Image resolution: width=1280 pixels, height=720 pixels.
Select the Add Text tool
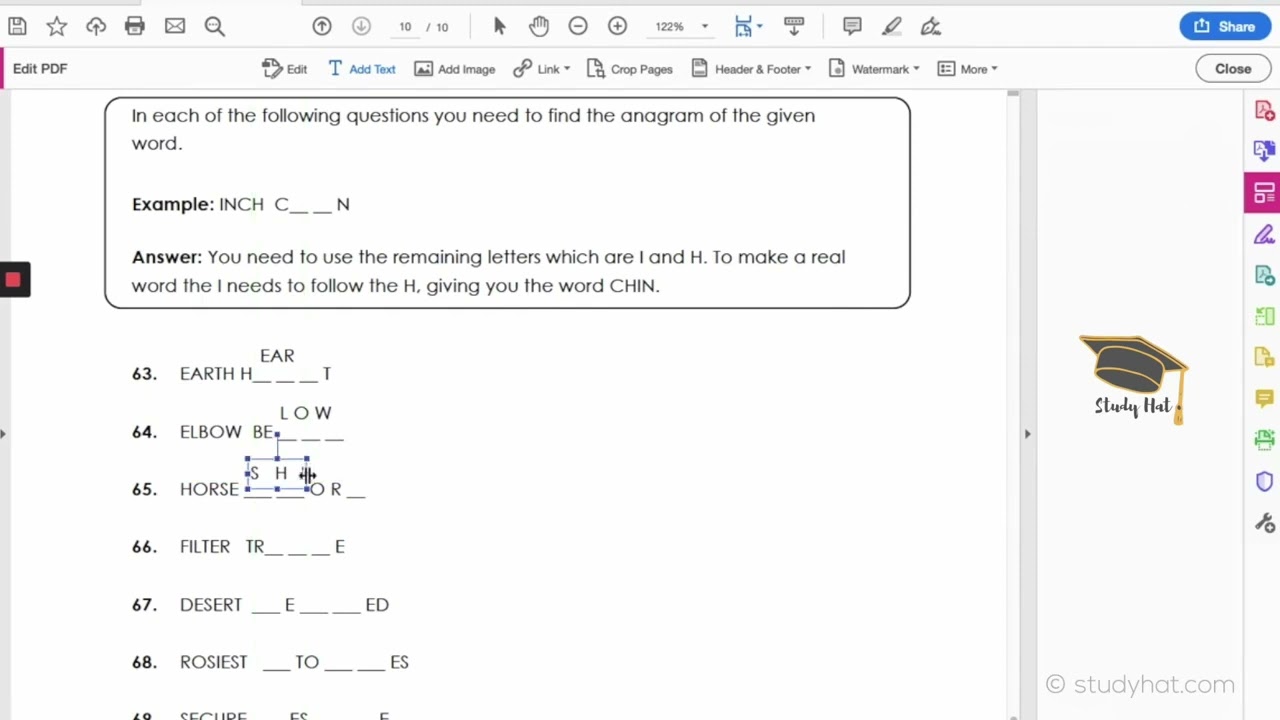pyautogui.click(x=361, y=69)
